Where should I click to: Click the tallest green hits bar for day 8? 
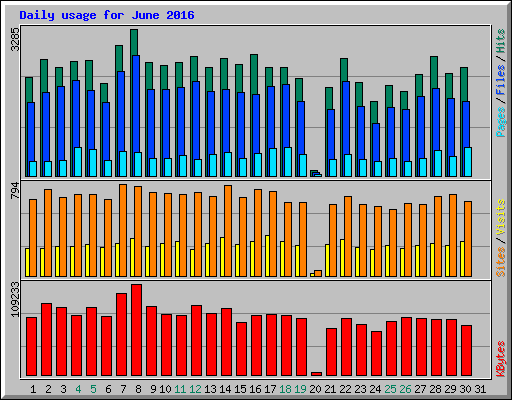pyautogui.click(x=134, y=42)
